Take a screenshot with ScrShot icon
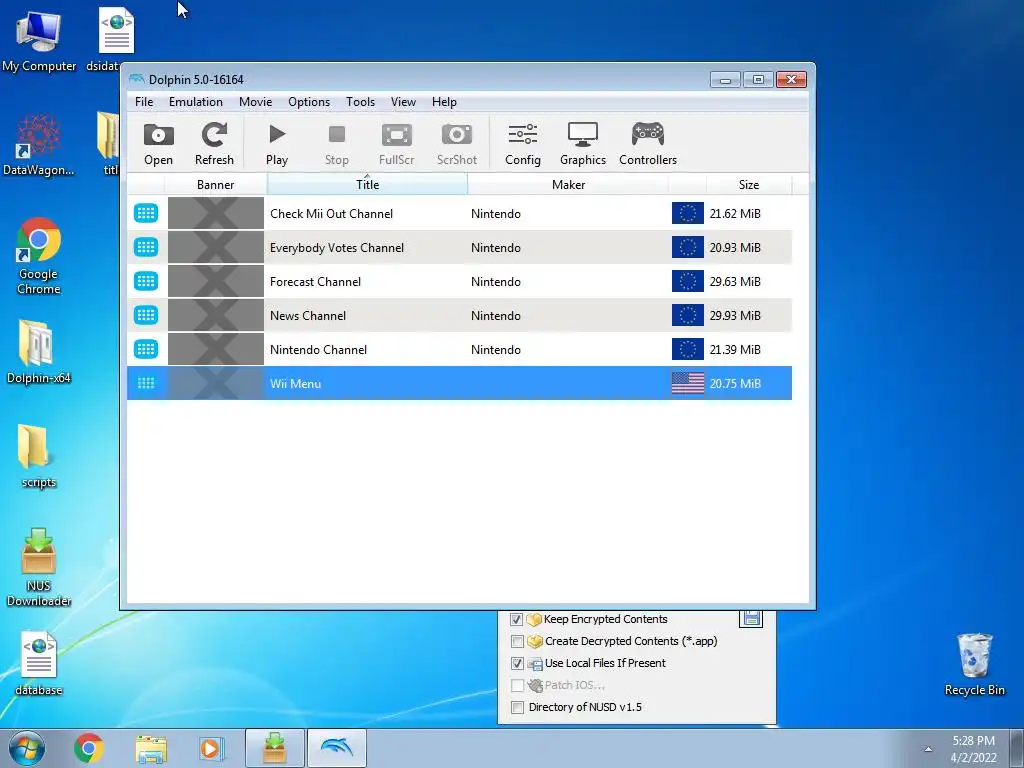The height and width of the screenshot is (768, 1024). tap(456, 144)
